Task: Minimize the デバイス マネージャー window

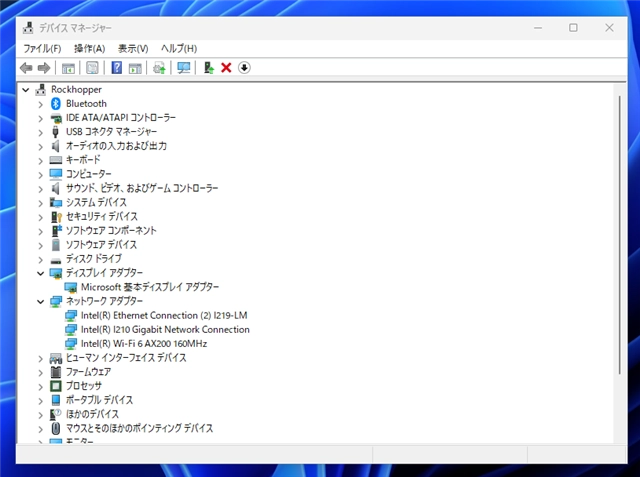Action: (x=538, y=28)
